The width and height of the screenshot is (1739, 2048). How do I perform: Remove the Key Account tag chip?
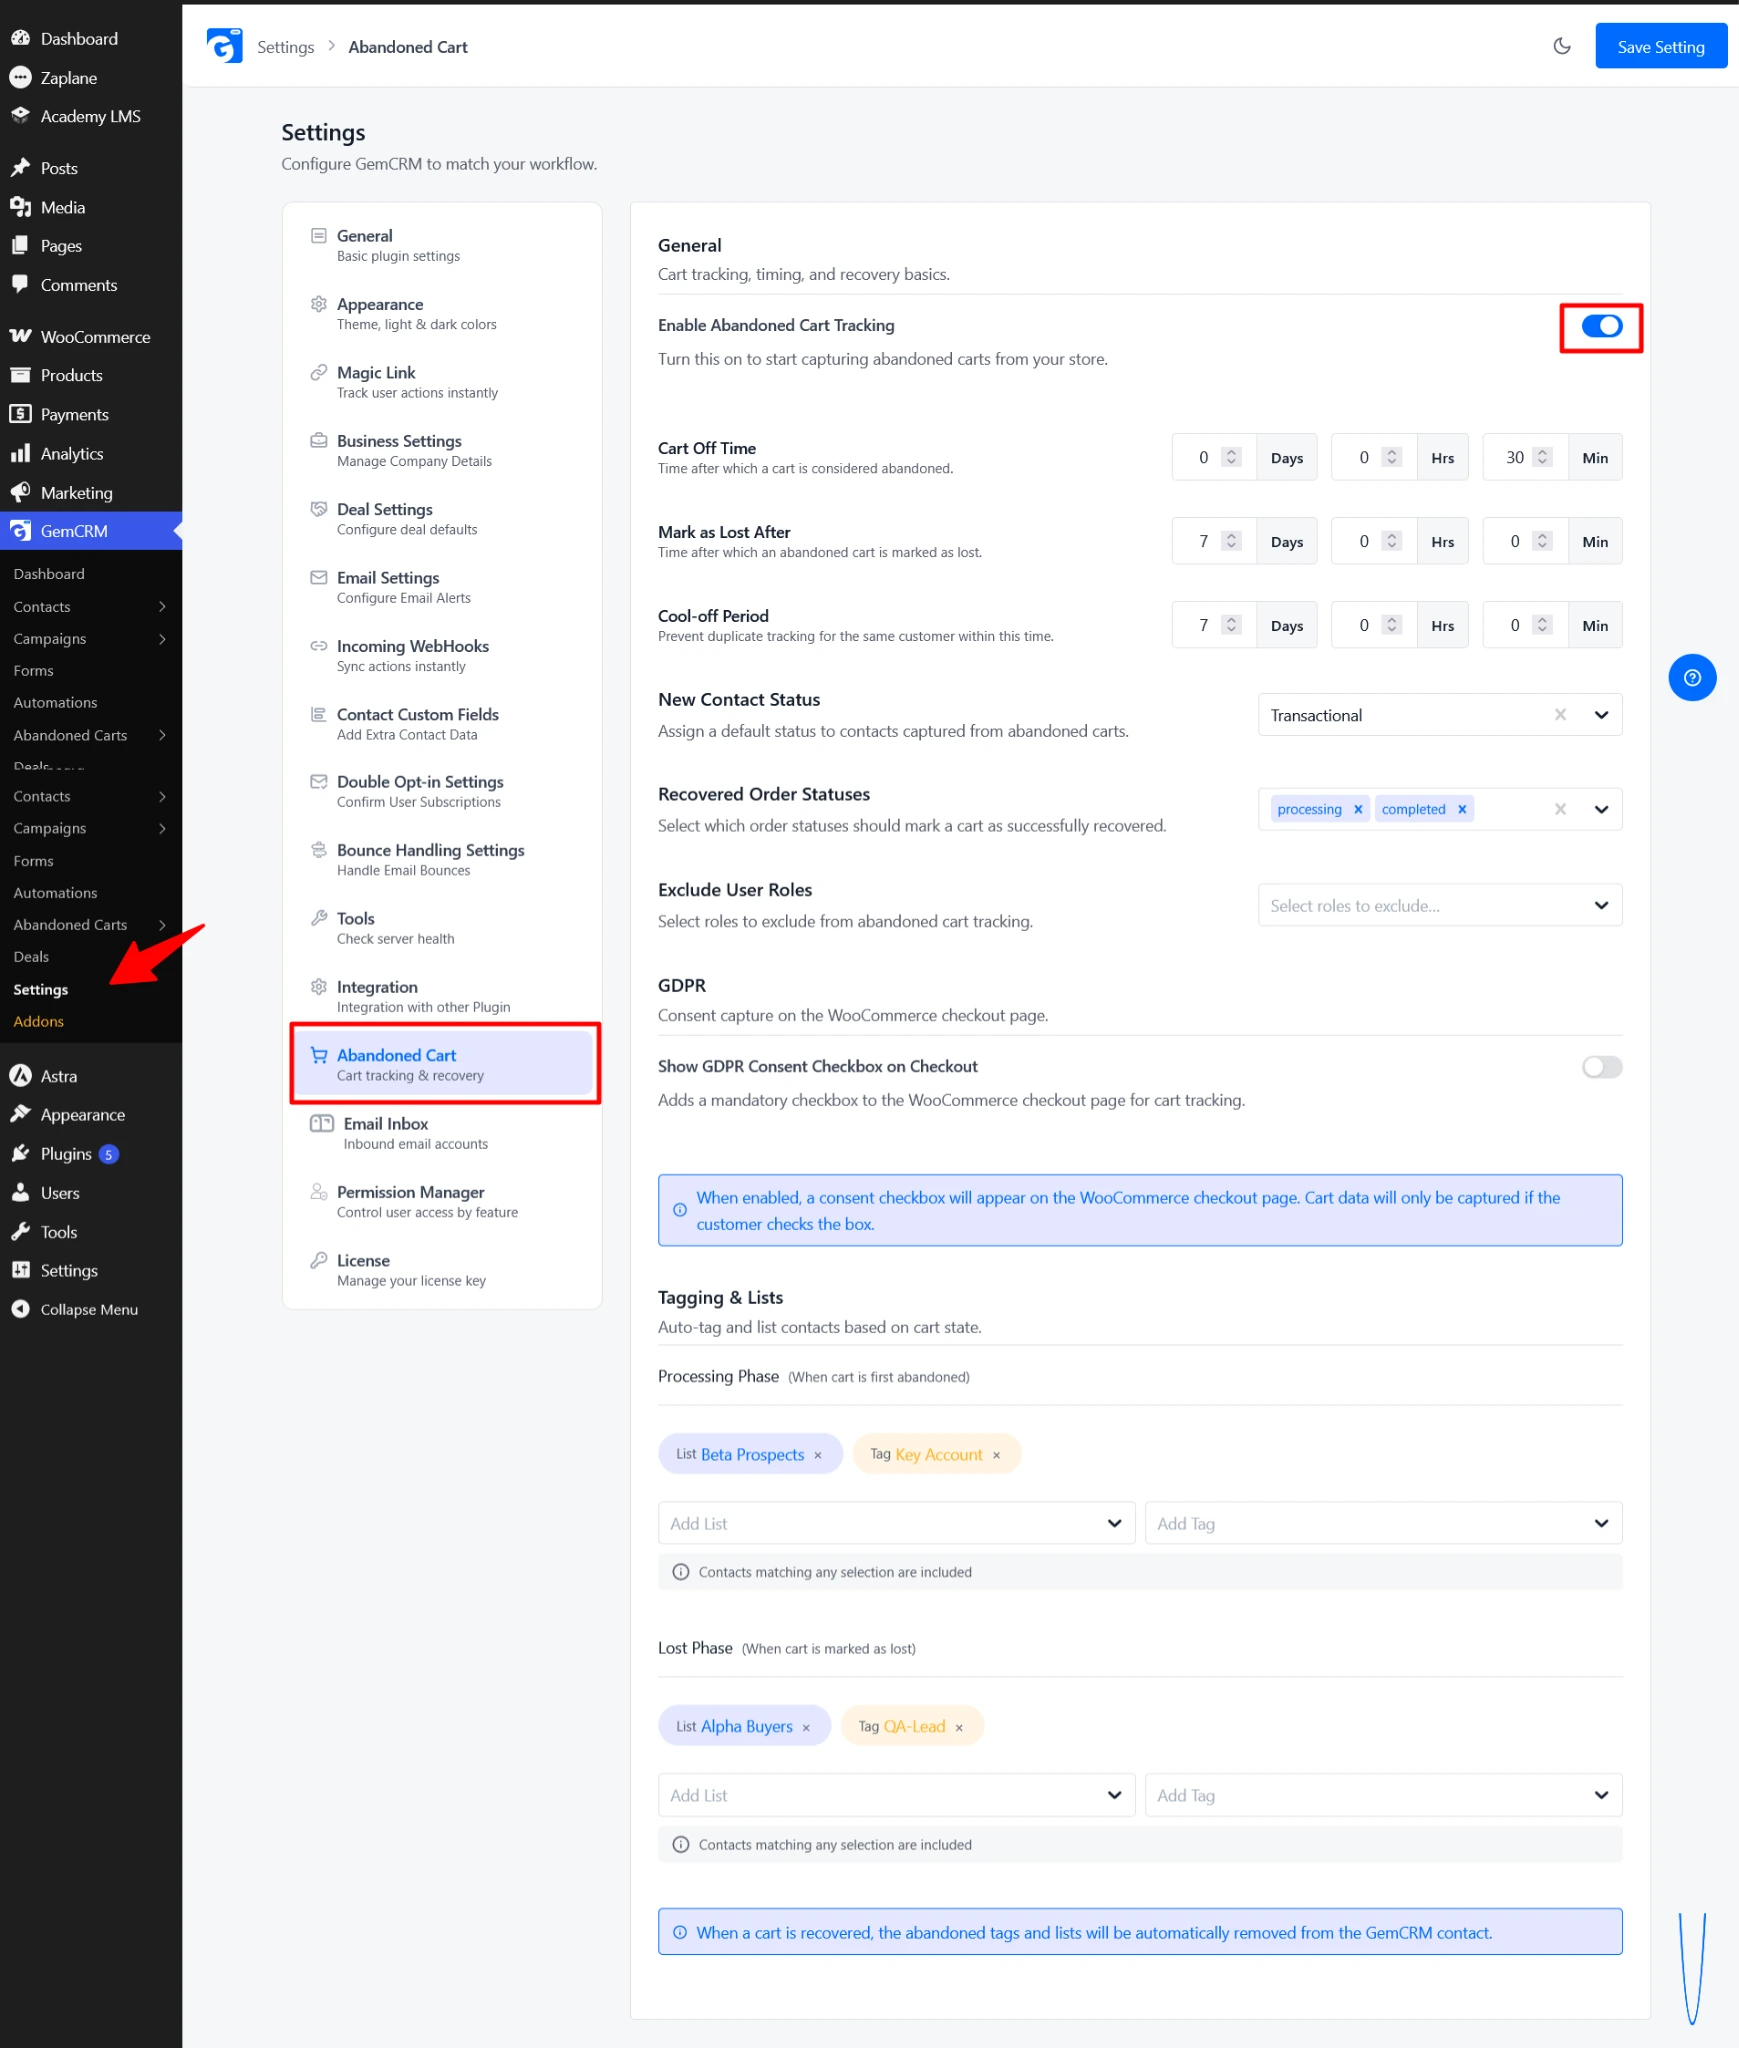pyautogui.click(x=996, y=1455)
